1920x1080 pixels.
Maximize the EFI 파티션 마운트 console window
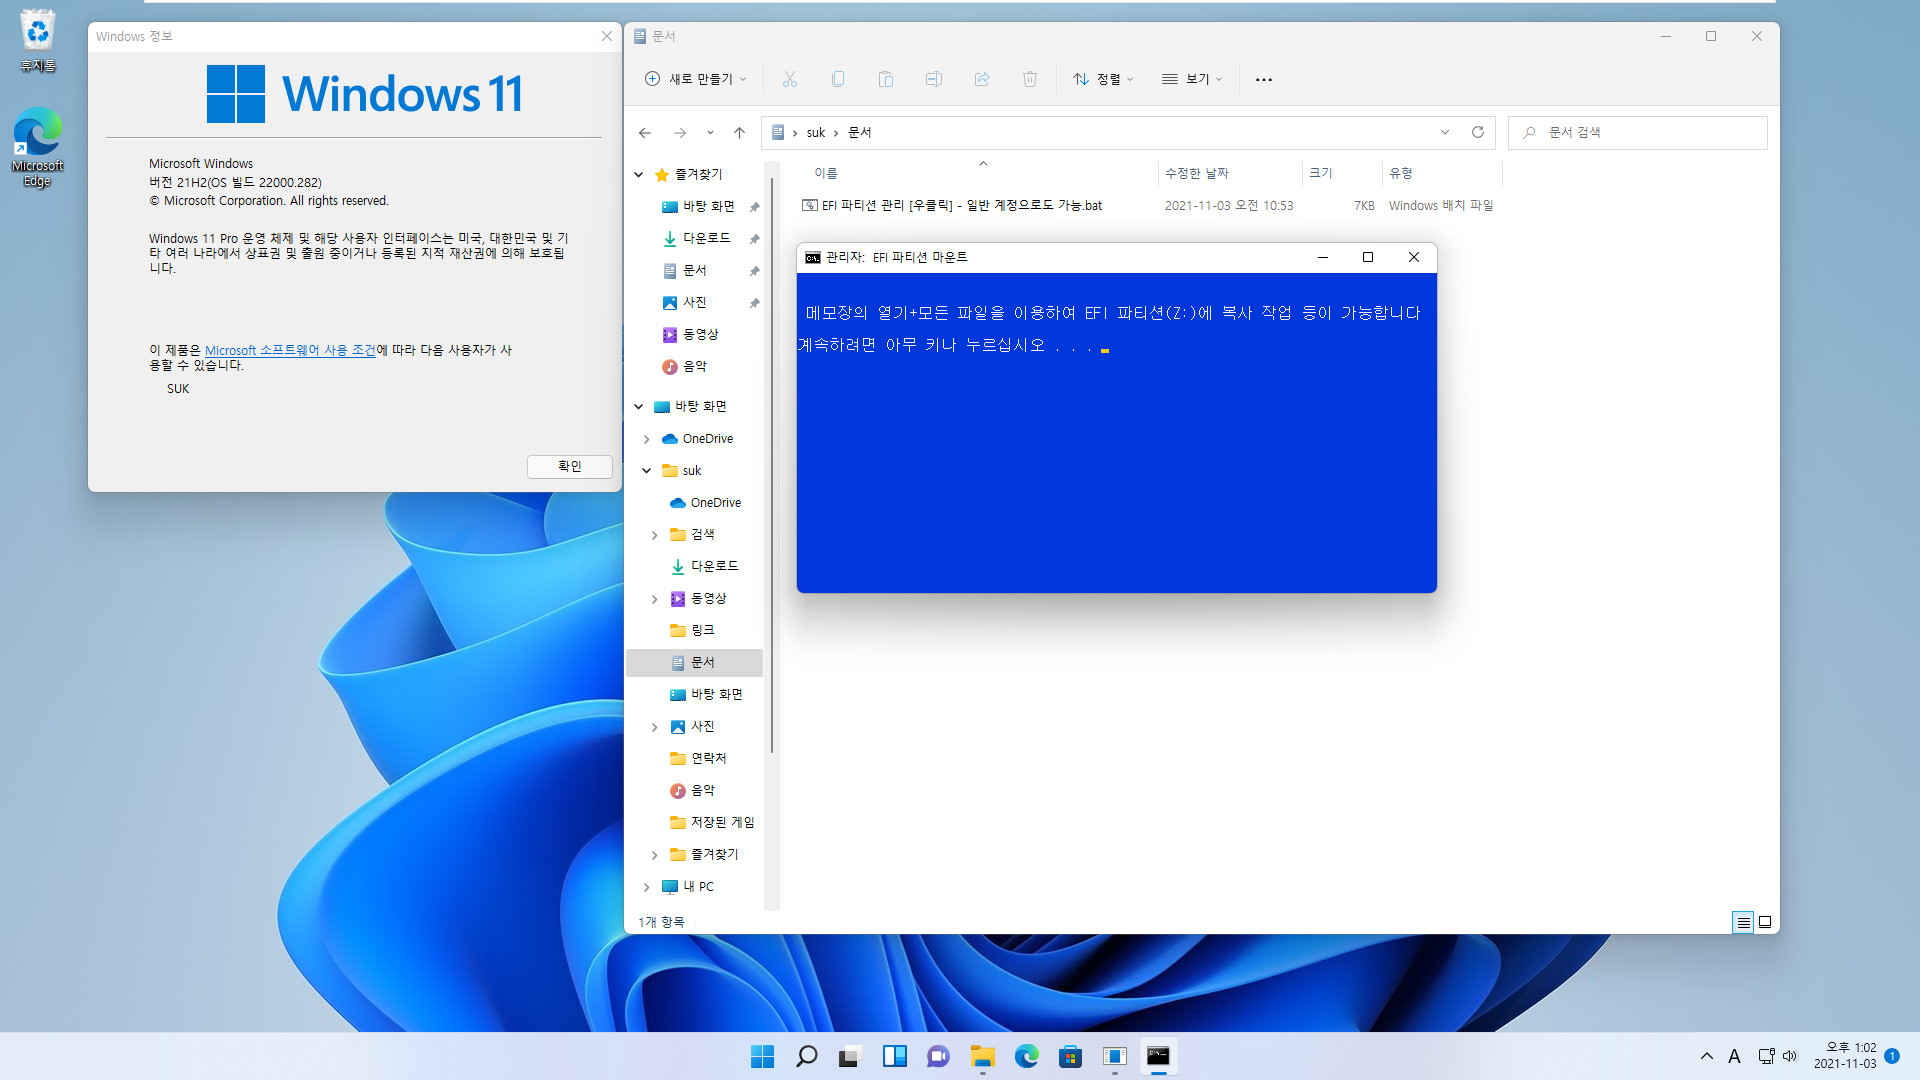coord(1368,257)
